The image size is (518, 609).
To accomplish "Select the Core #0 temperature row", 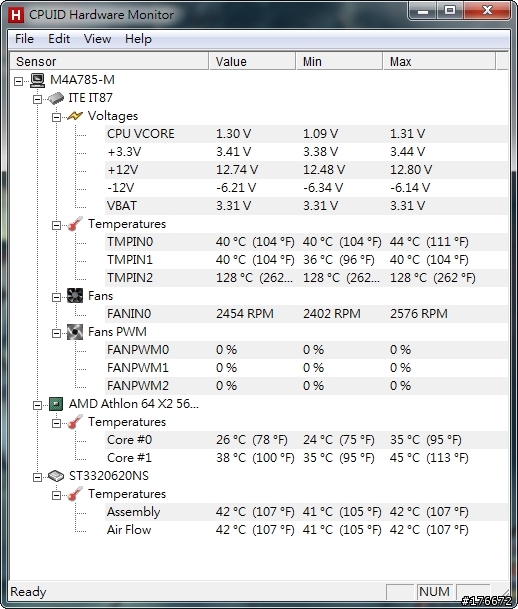I will [306, 440].
